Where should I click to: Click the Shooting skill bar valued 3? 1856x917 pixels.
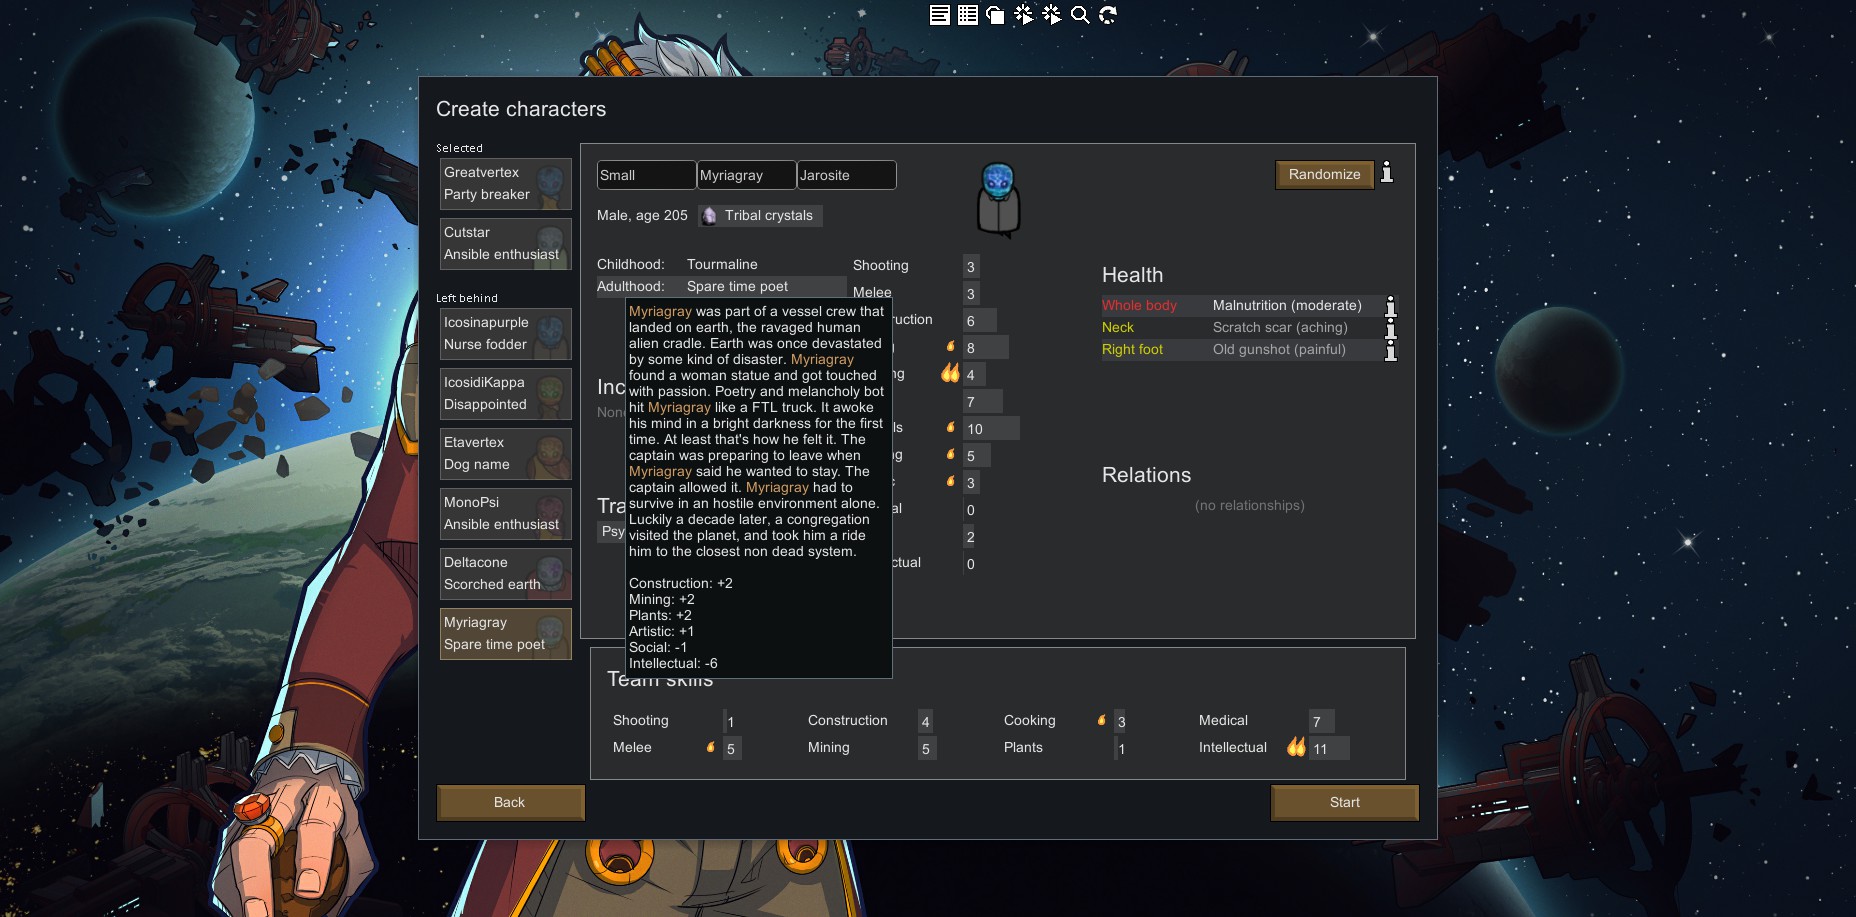tap(970, 266)
